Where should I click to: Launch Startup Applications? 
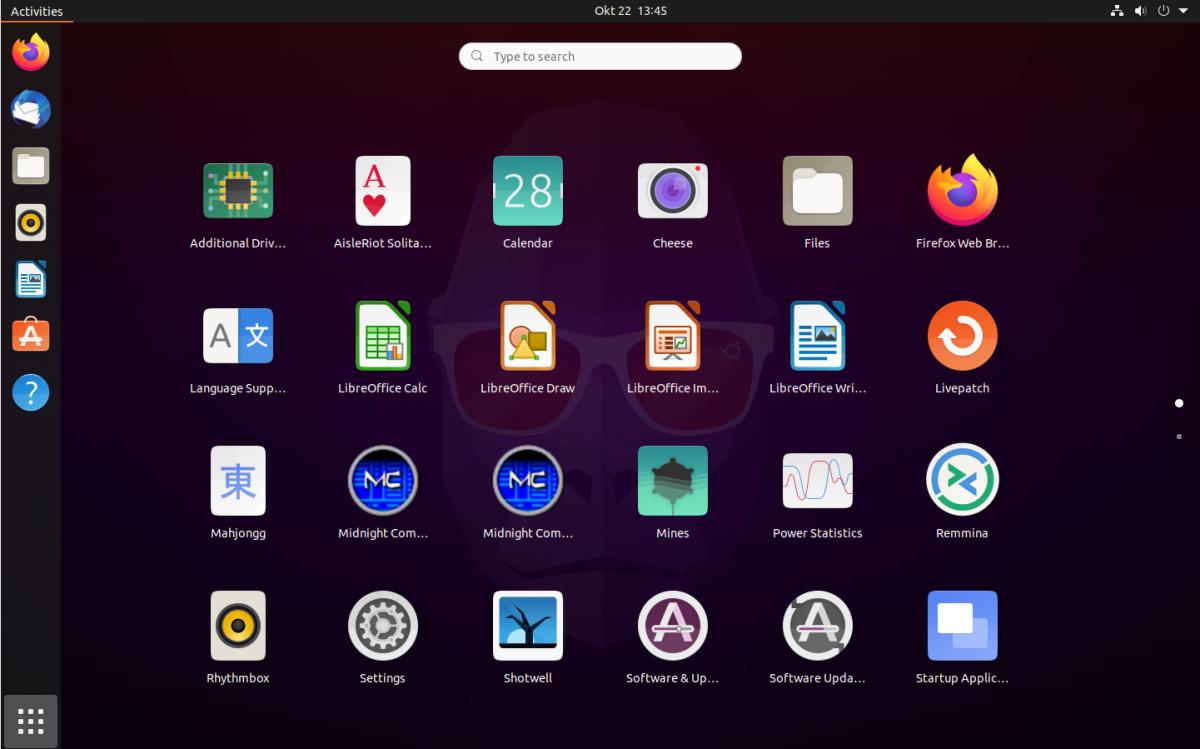click(961, 626)
